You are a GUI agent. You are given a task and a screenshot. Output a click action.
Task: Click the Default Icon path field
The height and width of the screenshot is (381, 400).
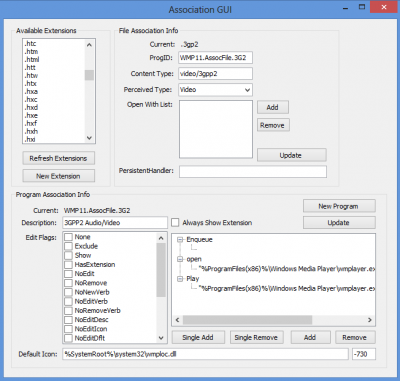[205, 354]
